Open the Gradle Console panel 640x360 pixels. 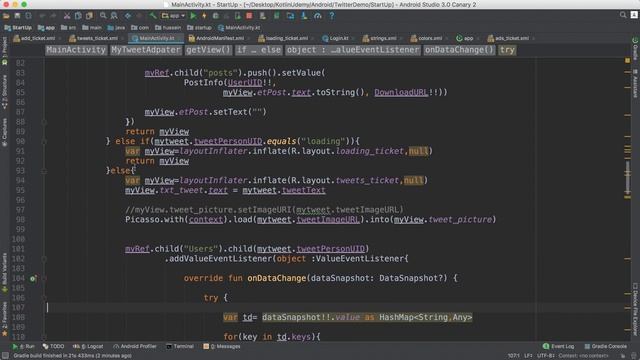(x=606, y=346)
